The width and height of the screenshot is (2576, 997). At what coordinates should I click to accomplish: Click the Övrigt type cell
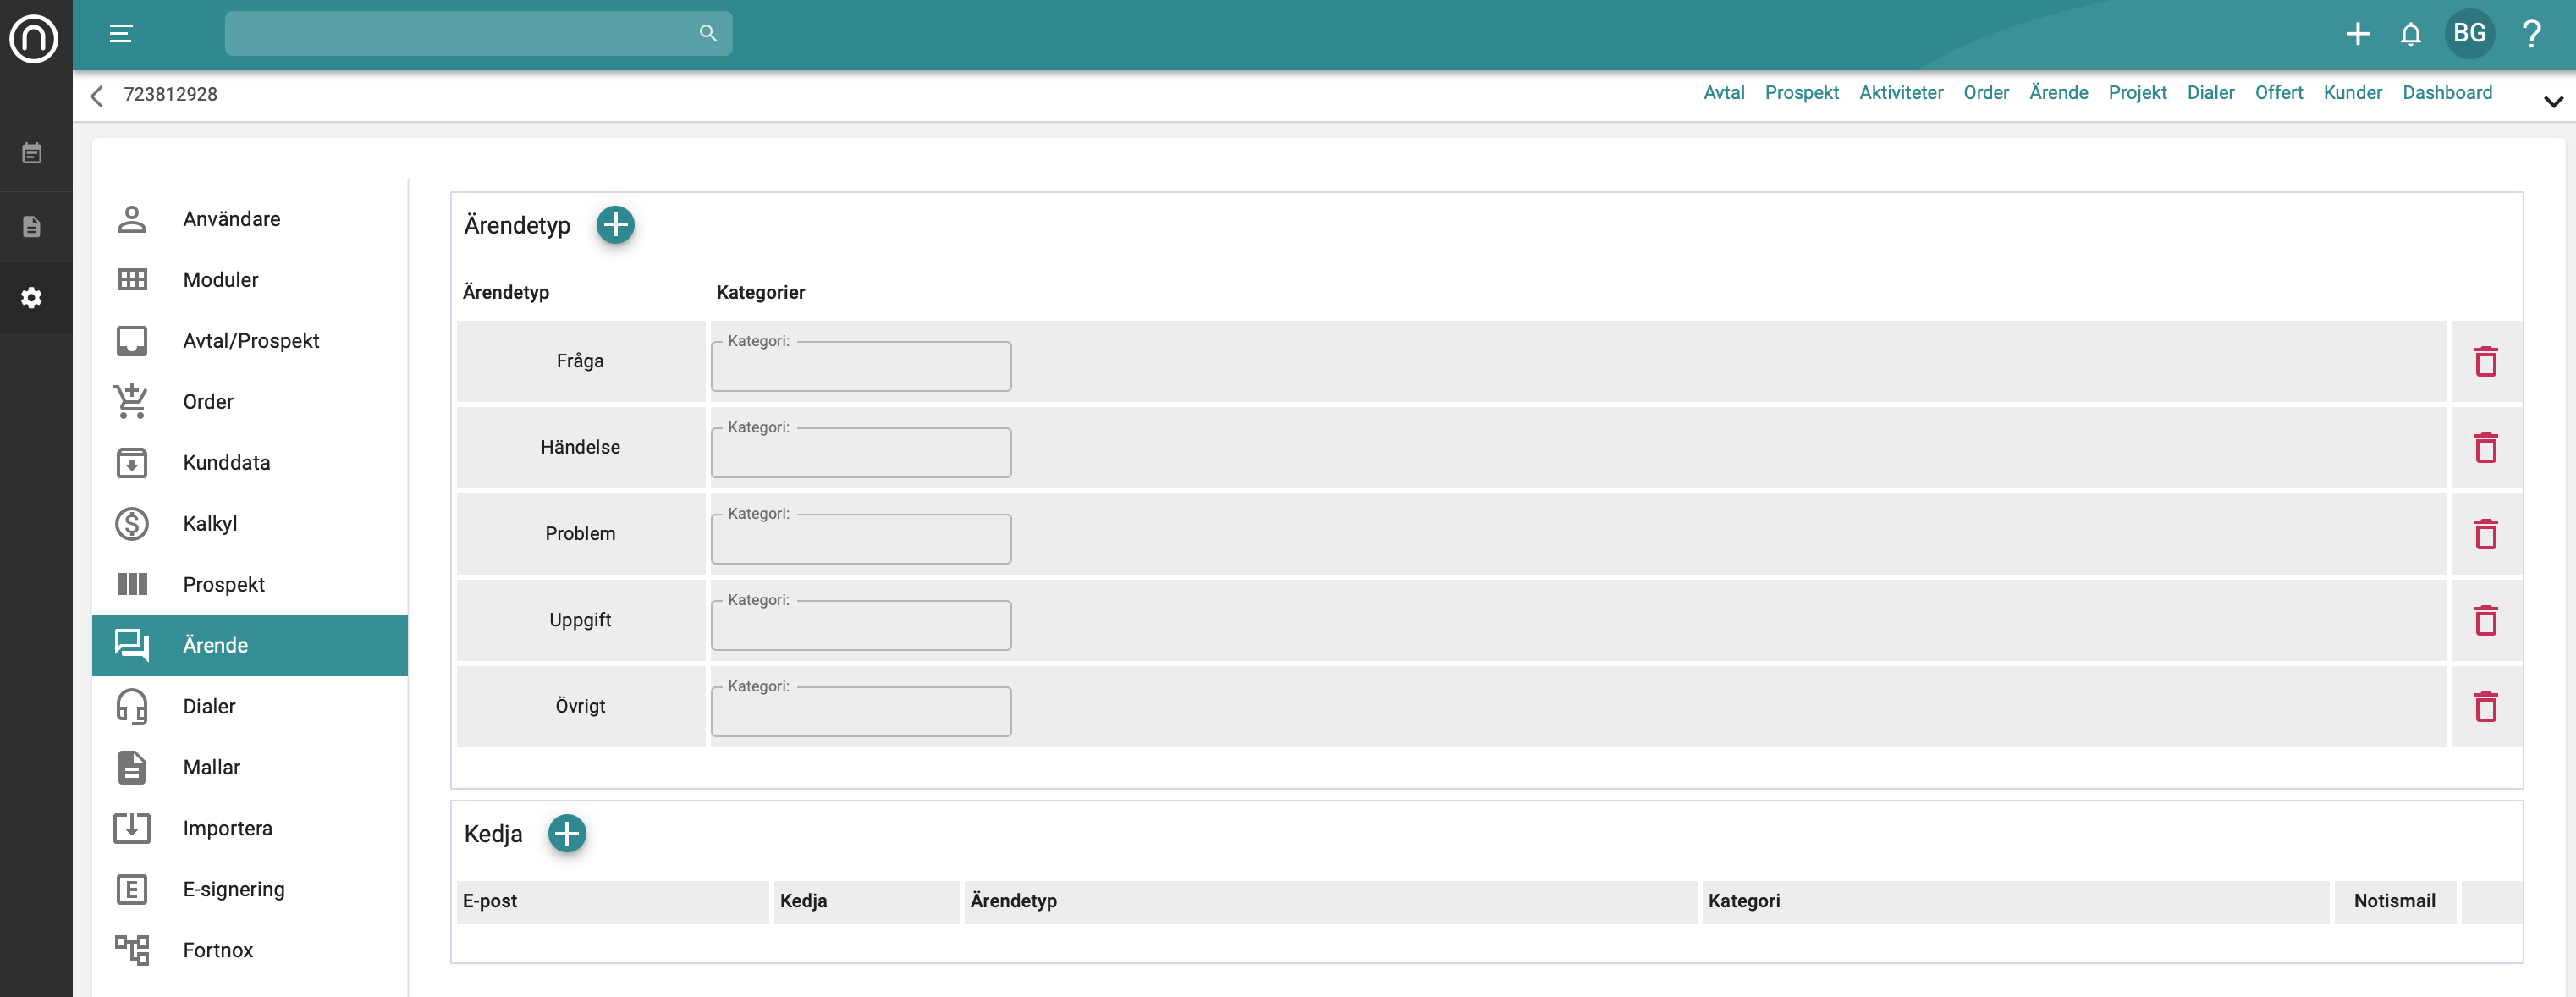(x=581, y=706)
